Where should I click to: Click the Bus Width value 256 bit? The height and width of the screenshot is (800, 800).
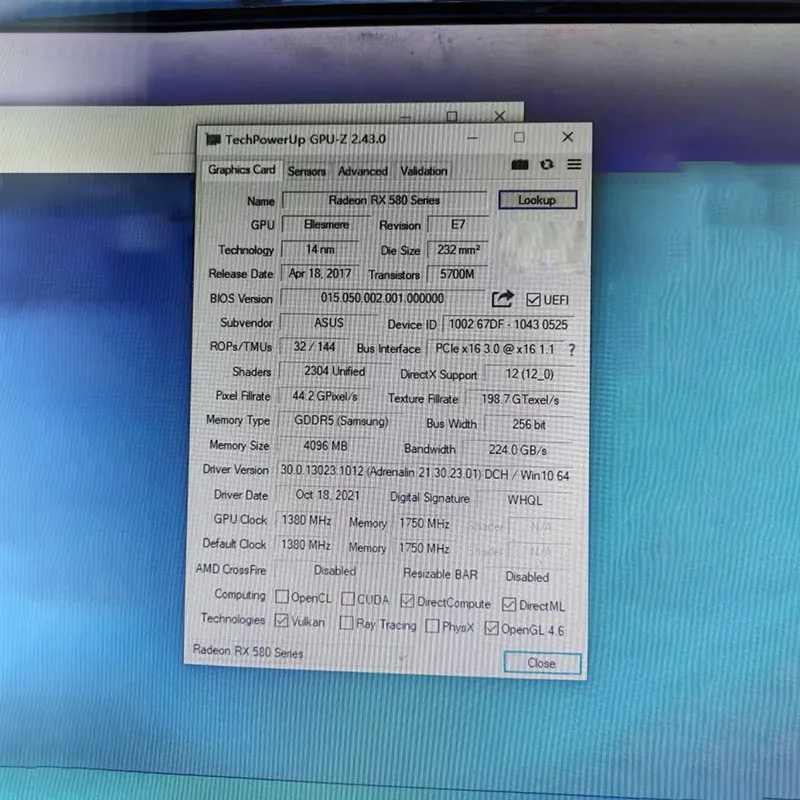(x=529, y=424)
